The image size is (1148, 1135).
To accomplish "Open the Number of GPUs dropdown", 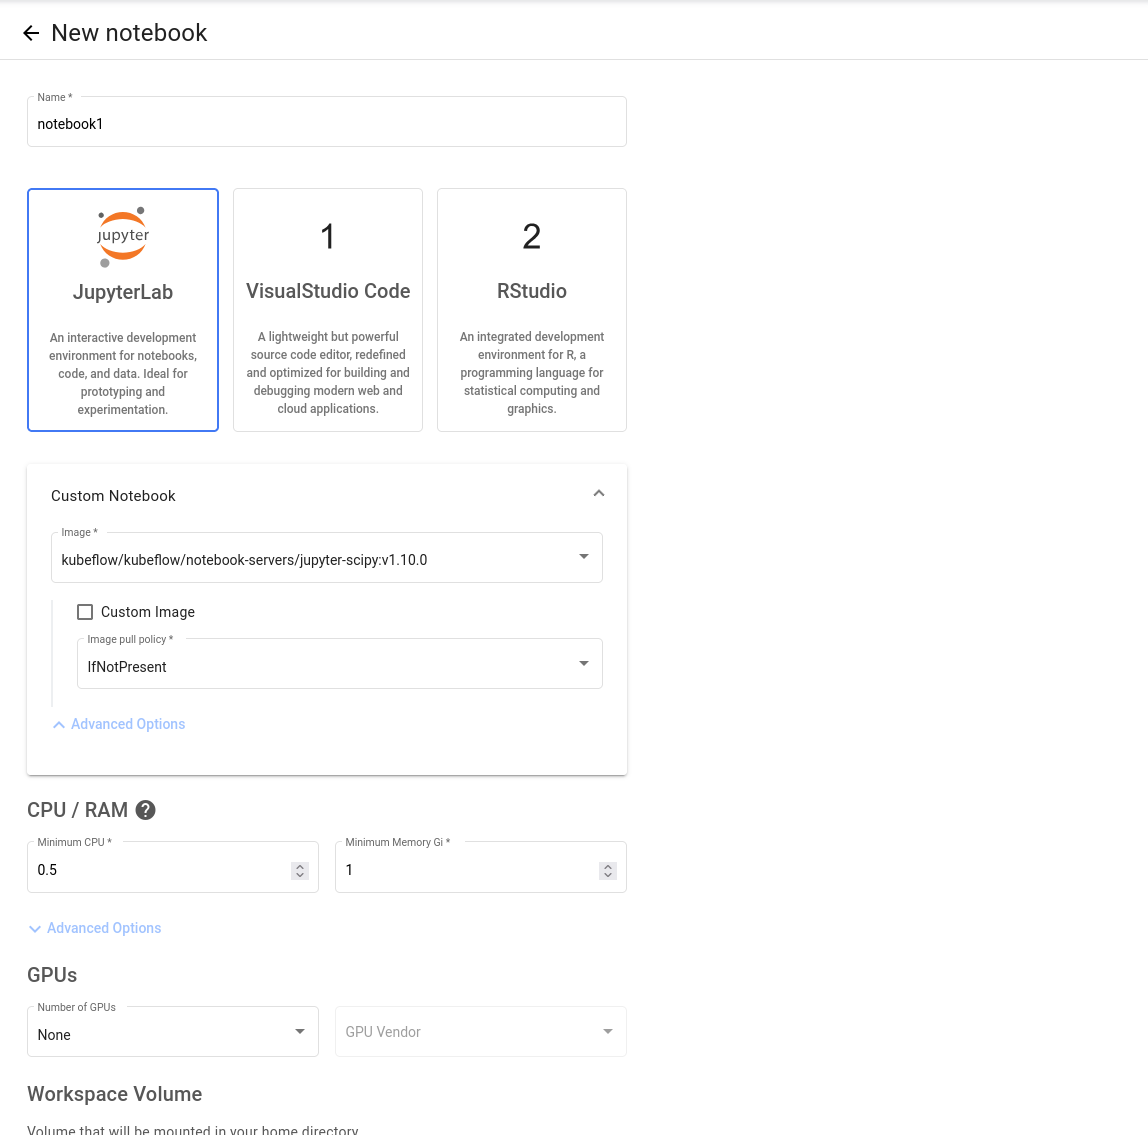I will tap(173, 1032).
